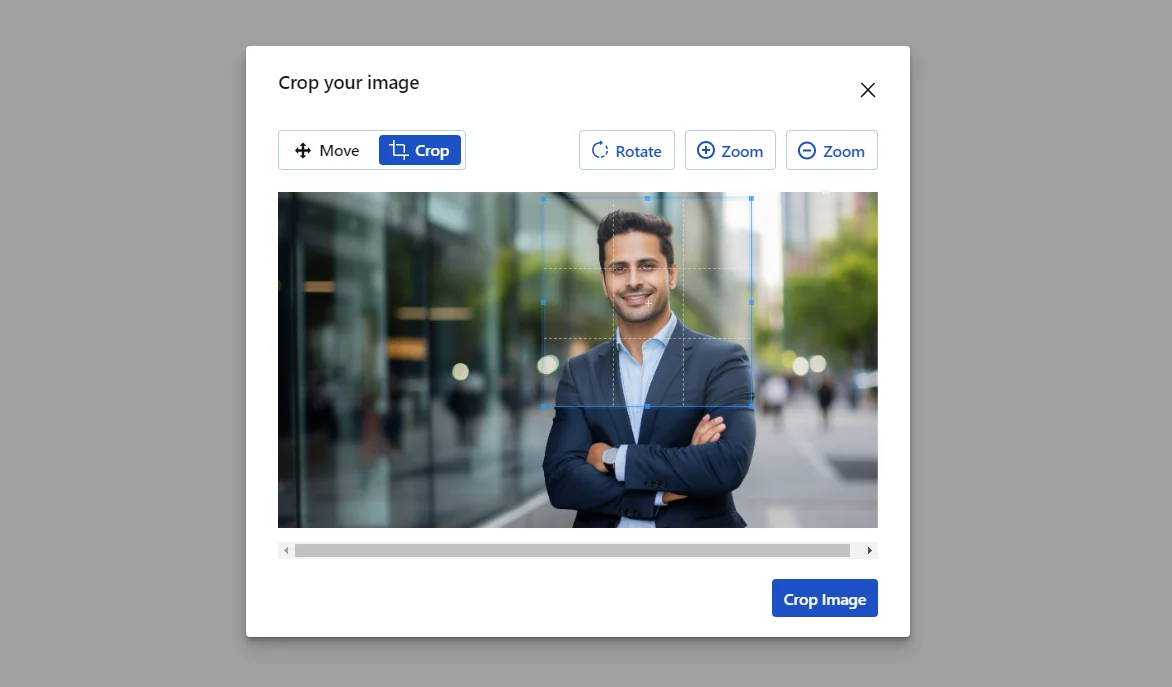This screenshot has width=1172, height=687.
Task: Click the horizontal scrollbar thumb
Action: click(x=572, y=551)
